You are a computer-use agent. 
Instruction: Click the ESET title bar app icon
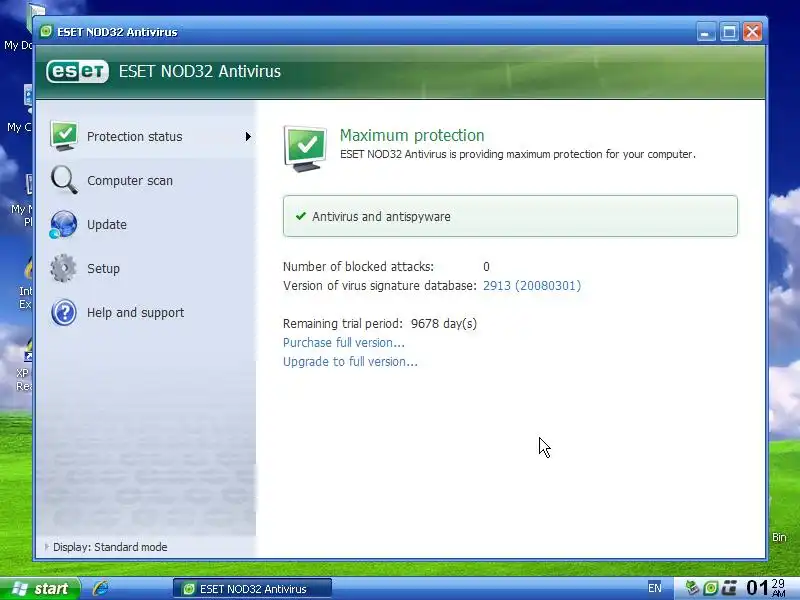tap(46, 31)
